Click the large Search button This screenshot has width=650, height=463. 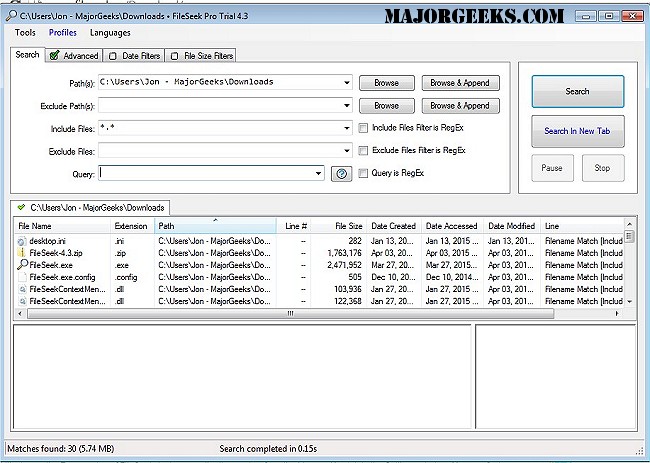pos(577,91)
